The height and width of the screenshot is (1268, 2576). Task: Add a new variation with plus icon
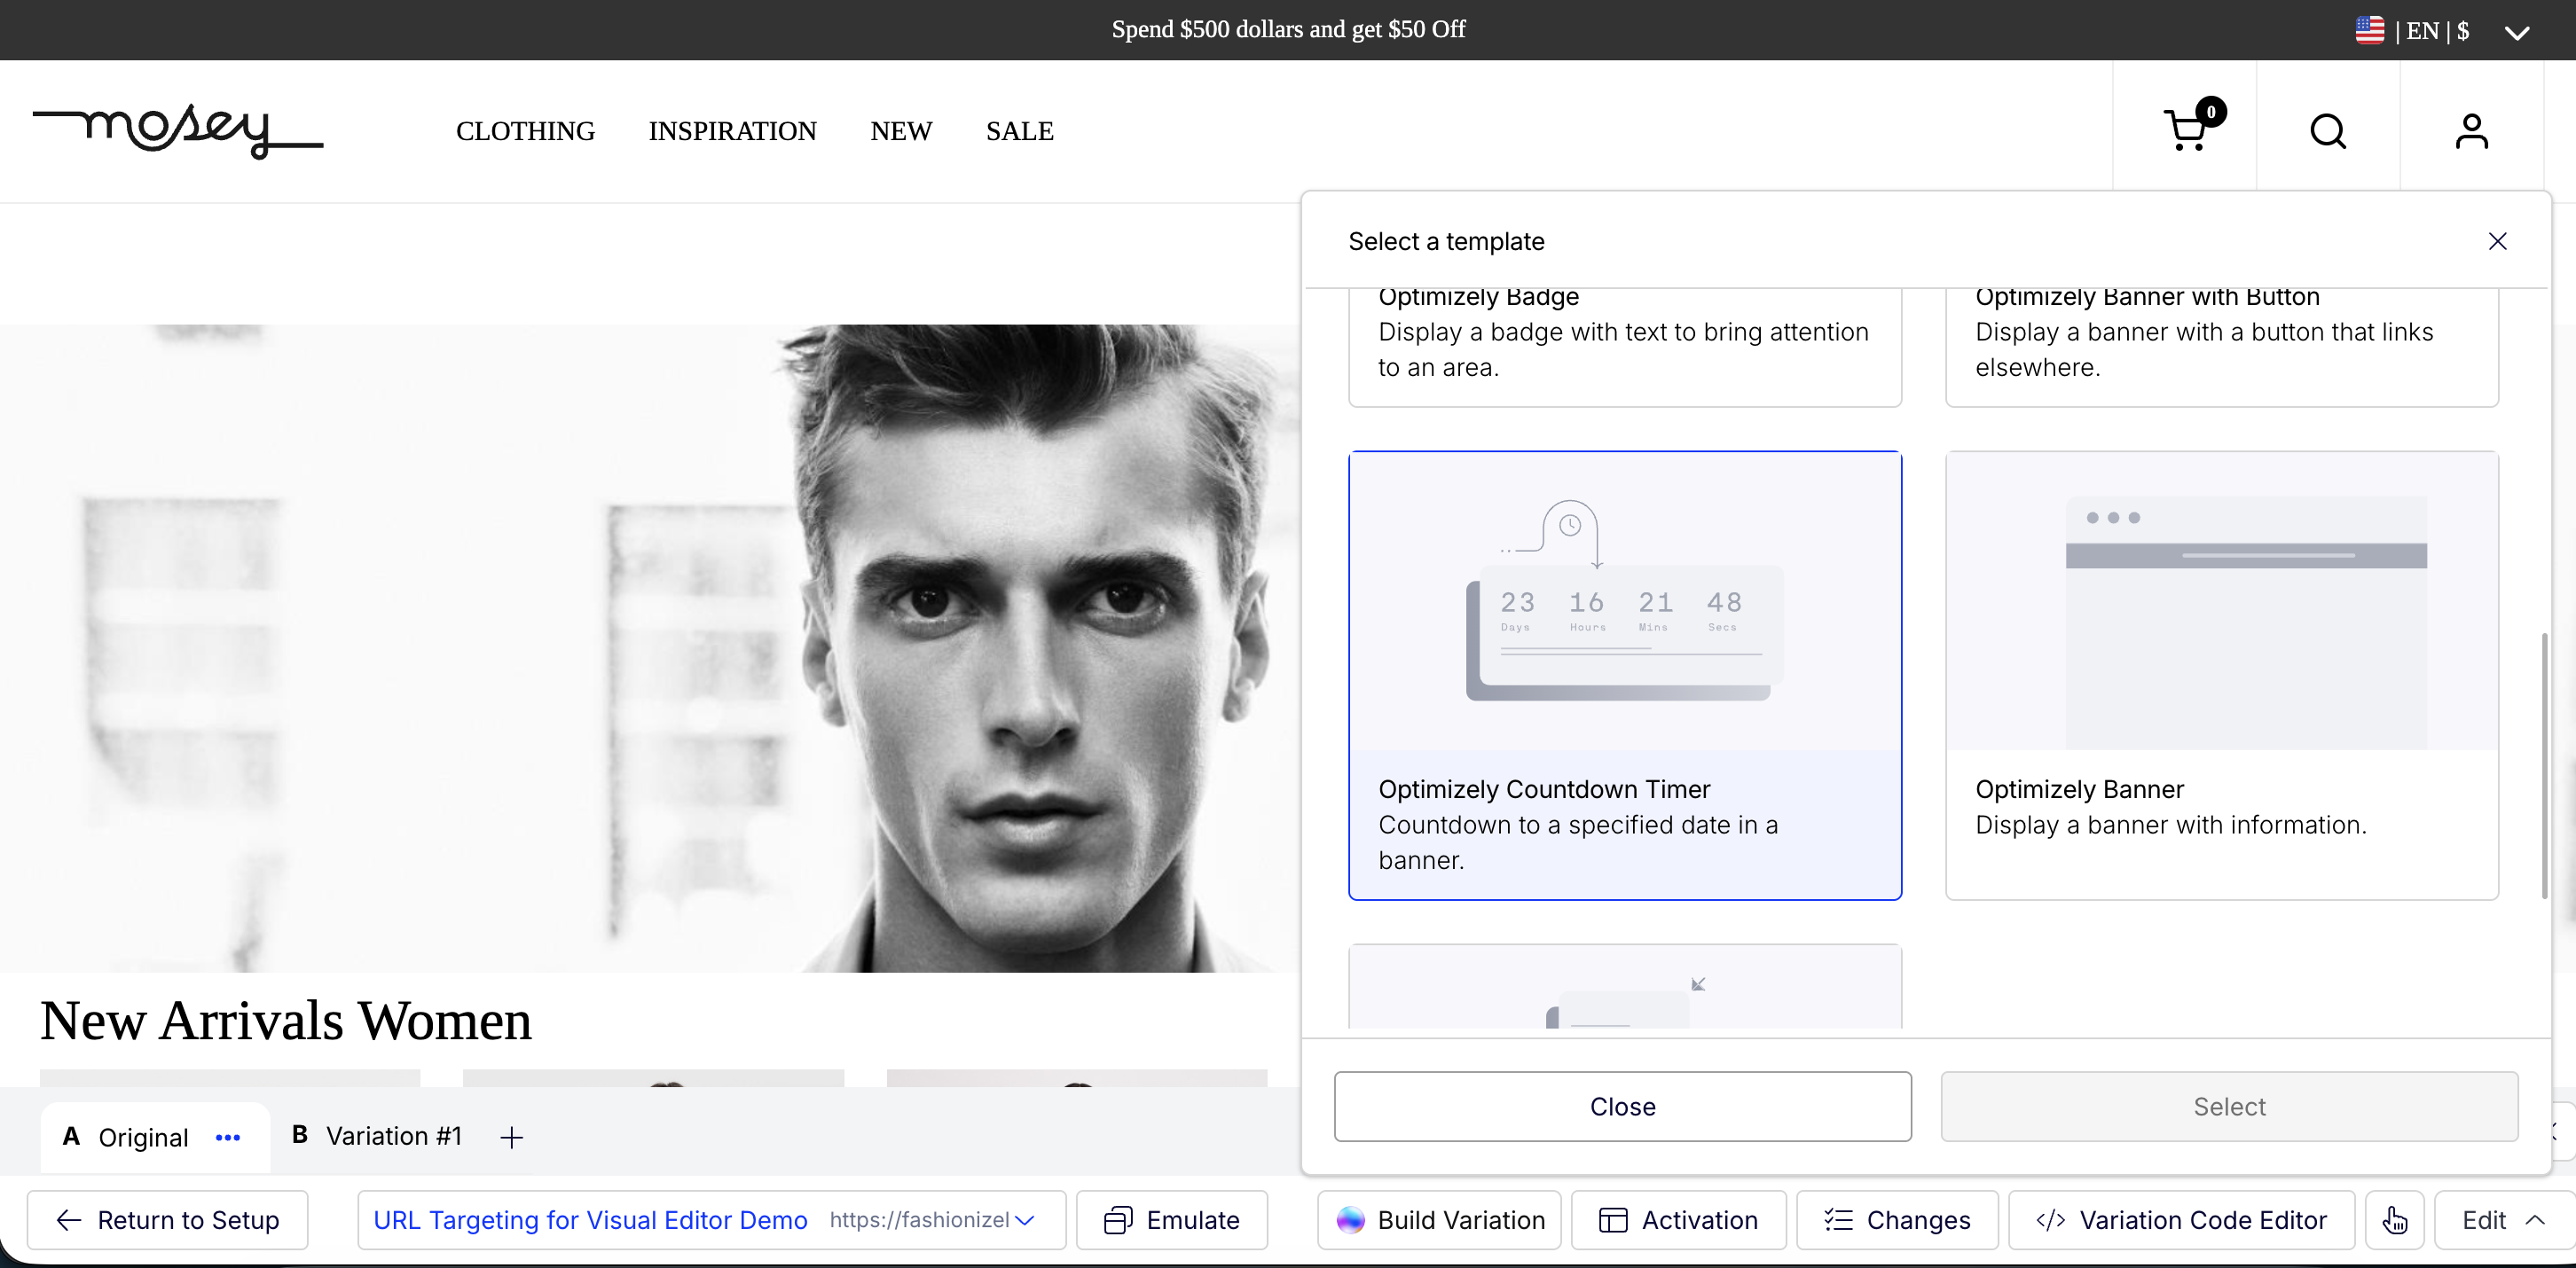[x=511, y=1137]
